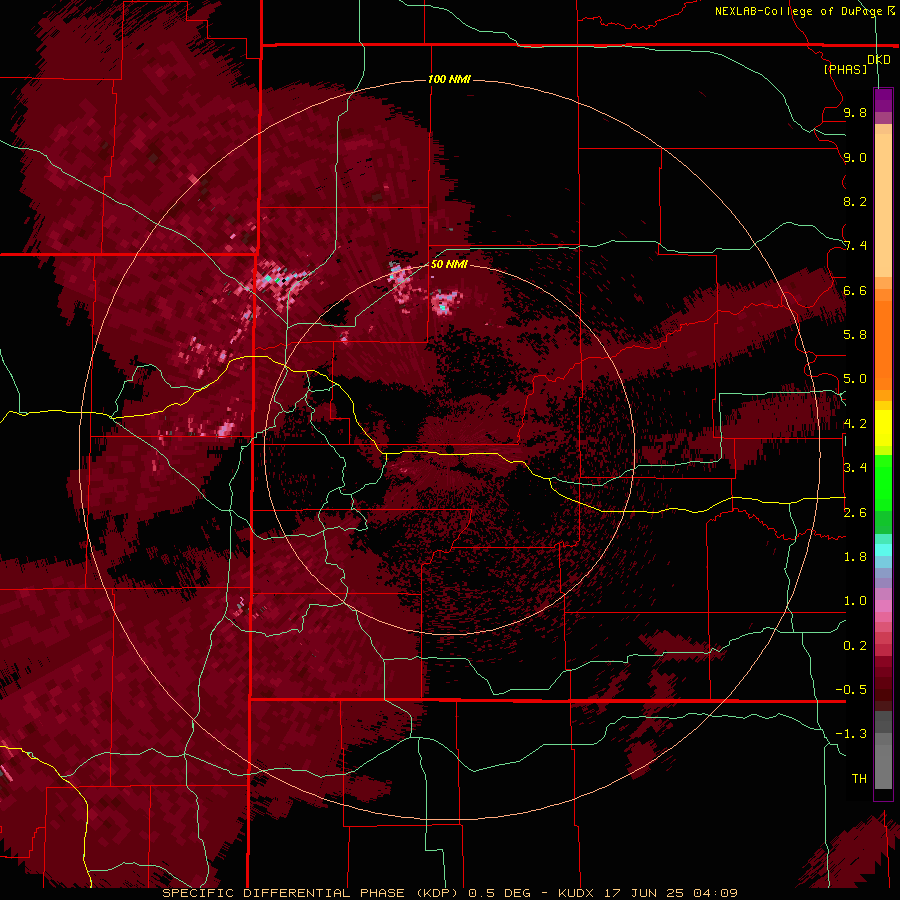This screenshot has height=900, width=900.
Task: Click the 100 NMI range ring label
Action: pos(449,79)
